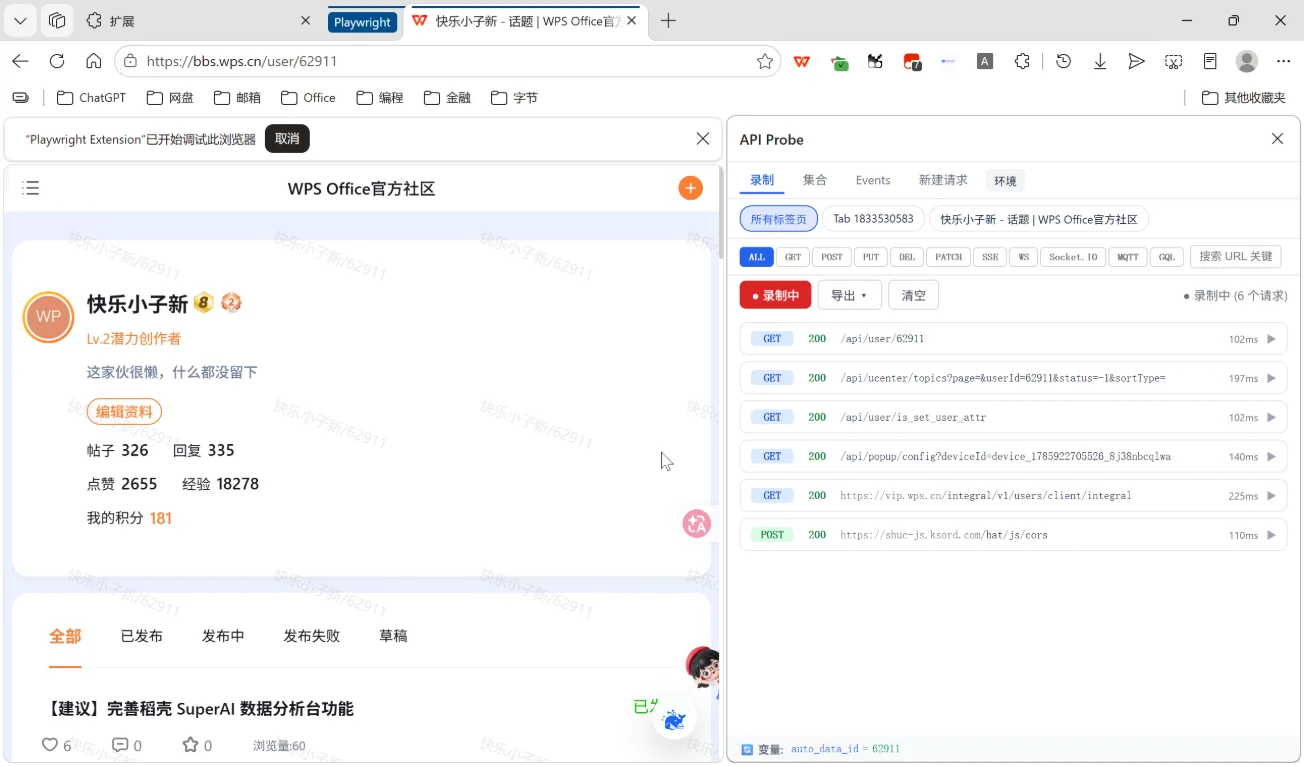The height and width of the screenshot is (766, 1304).
Task: Like the SuperAI post heart icon
Action: tap(50, 745)
